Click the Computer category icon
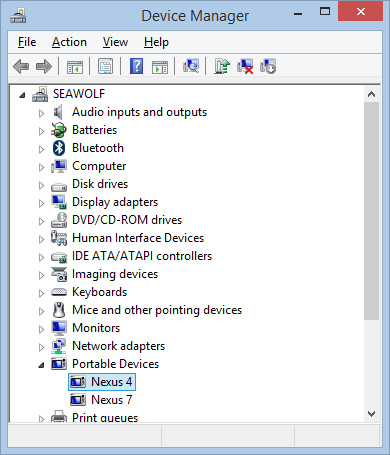390x455 pixels. coord(59,166)
